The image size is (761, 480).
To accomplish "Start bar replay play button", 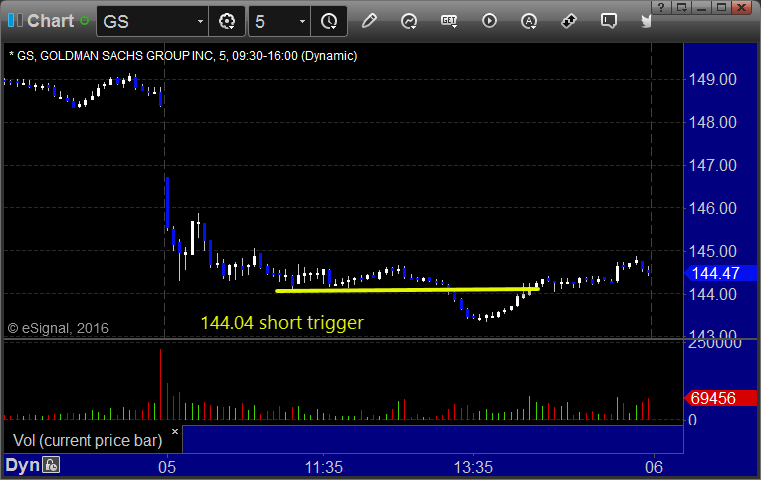I will (x=489, y=21).
